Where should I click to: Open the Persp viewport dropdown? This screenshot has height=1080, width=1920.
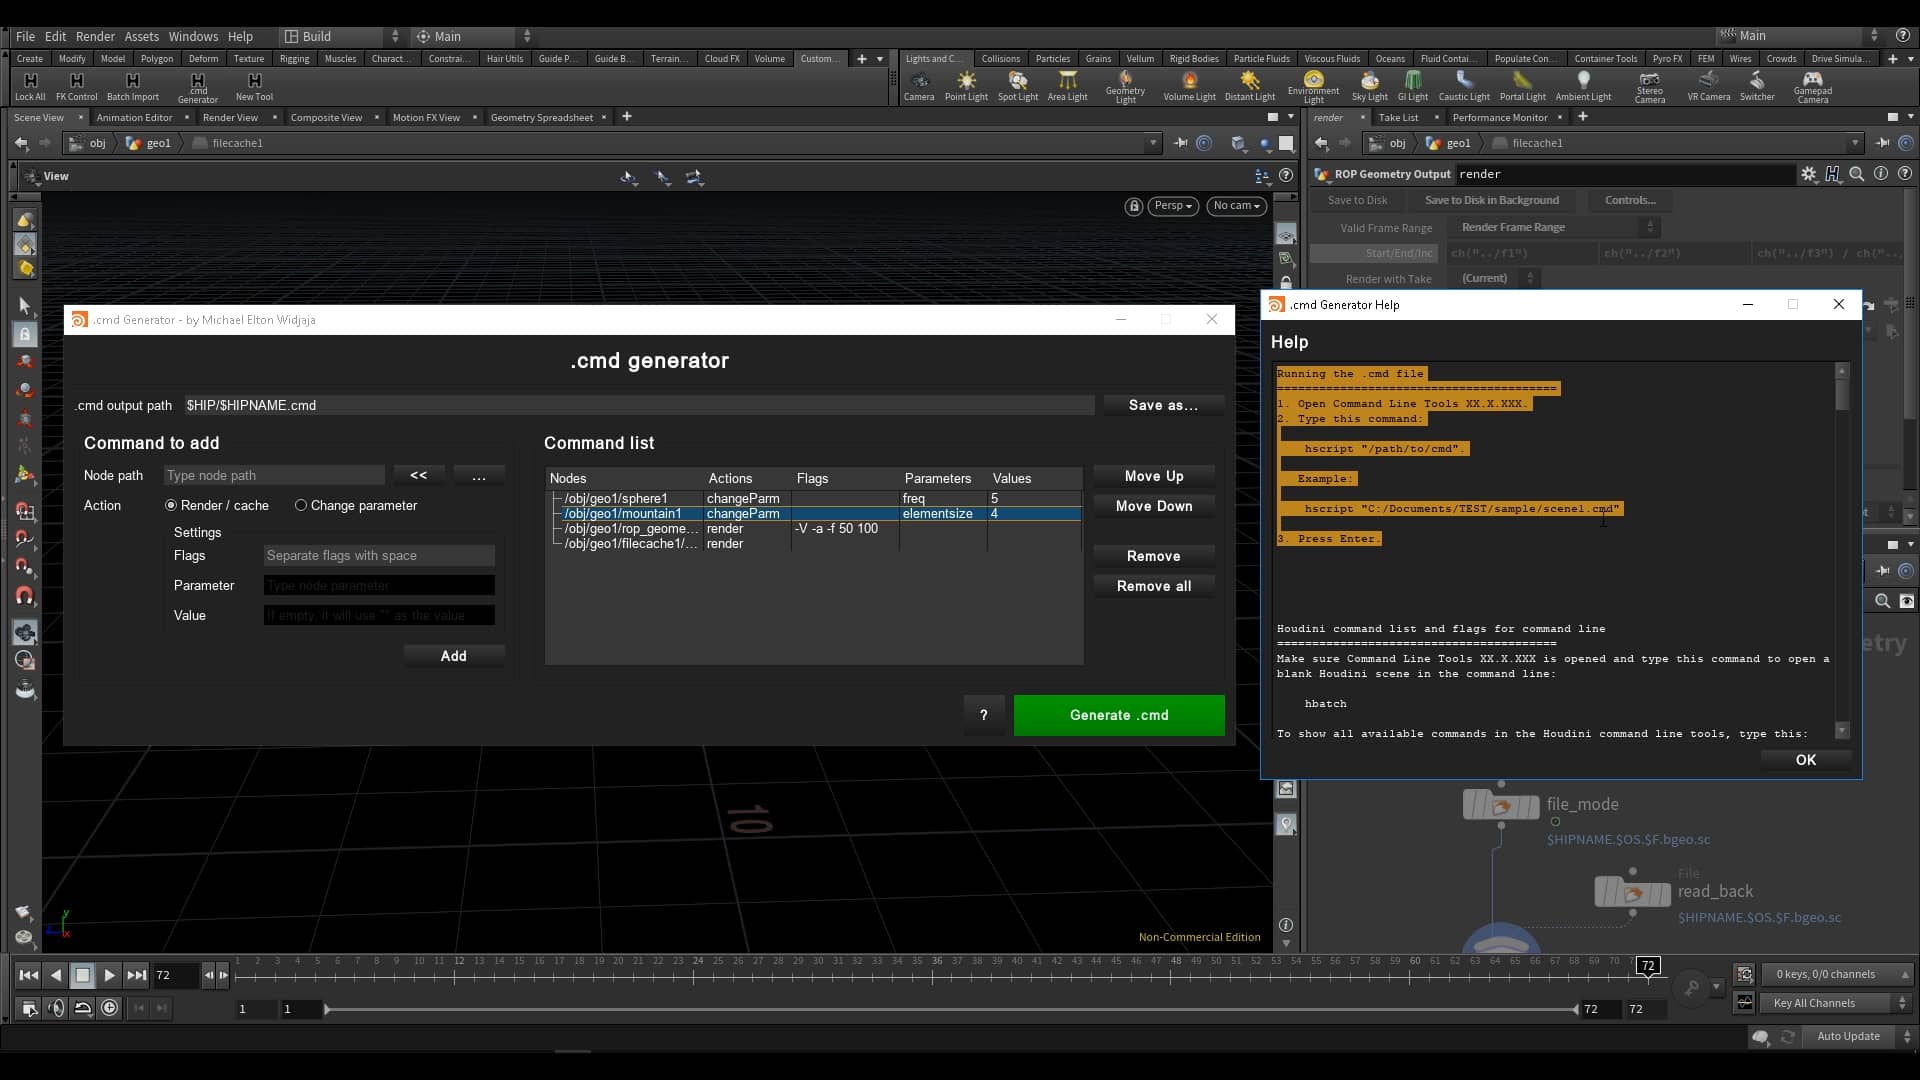tap(1172, 206)
